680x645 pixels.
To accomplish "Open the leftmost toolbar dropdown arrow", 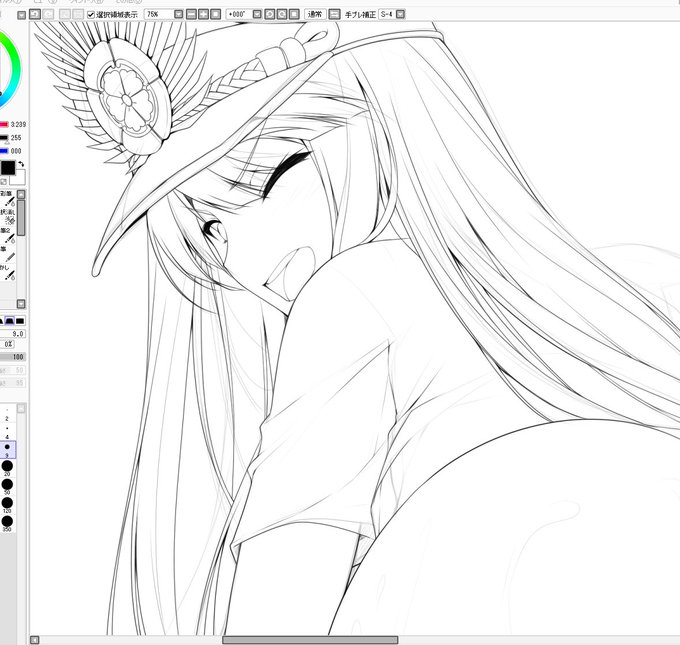I will 21,15.
